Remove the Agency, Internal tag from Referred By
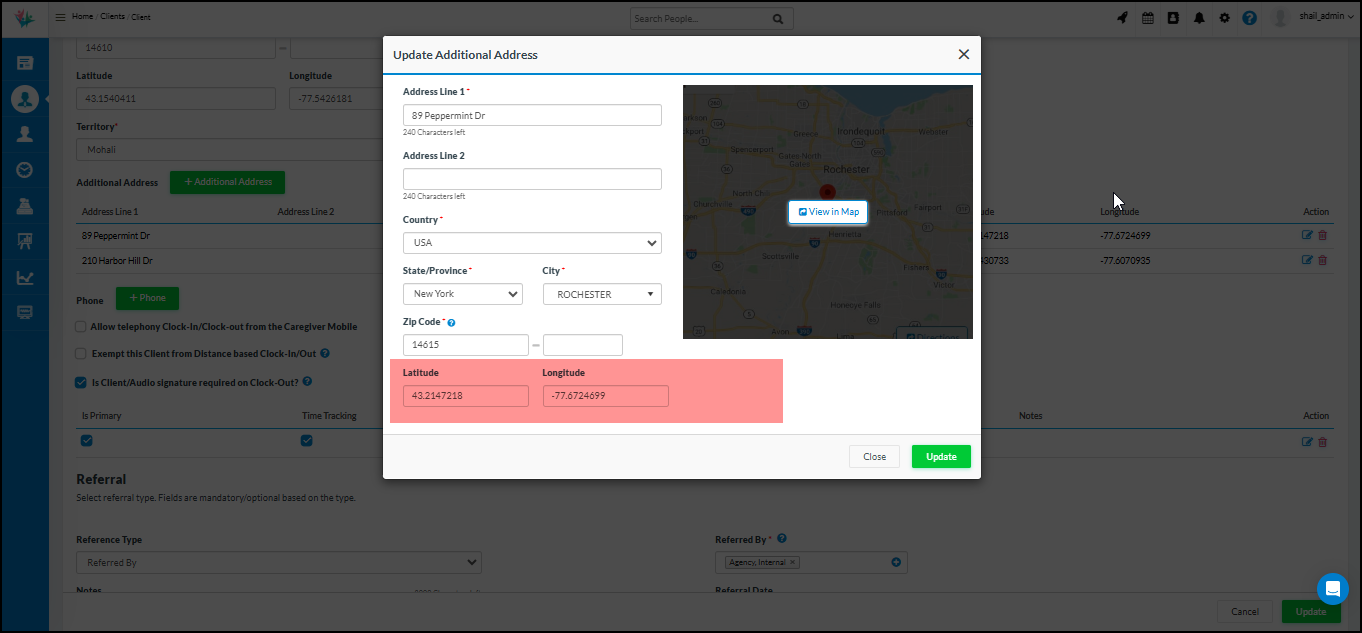This screenshot has width=1362, height=633. click(x=792, y=562)
